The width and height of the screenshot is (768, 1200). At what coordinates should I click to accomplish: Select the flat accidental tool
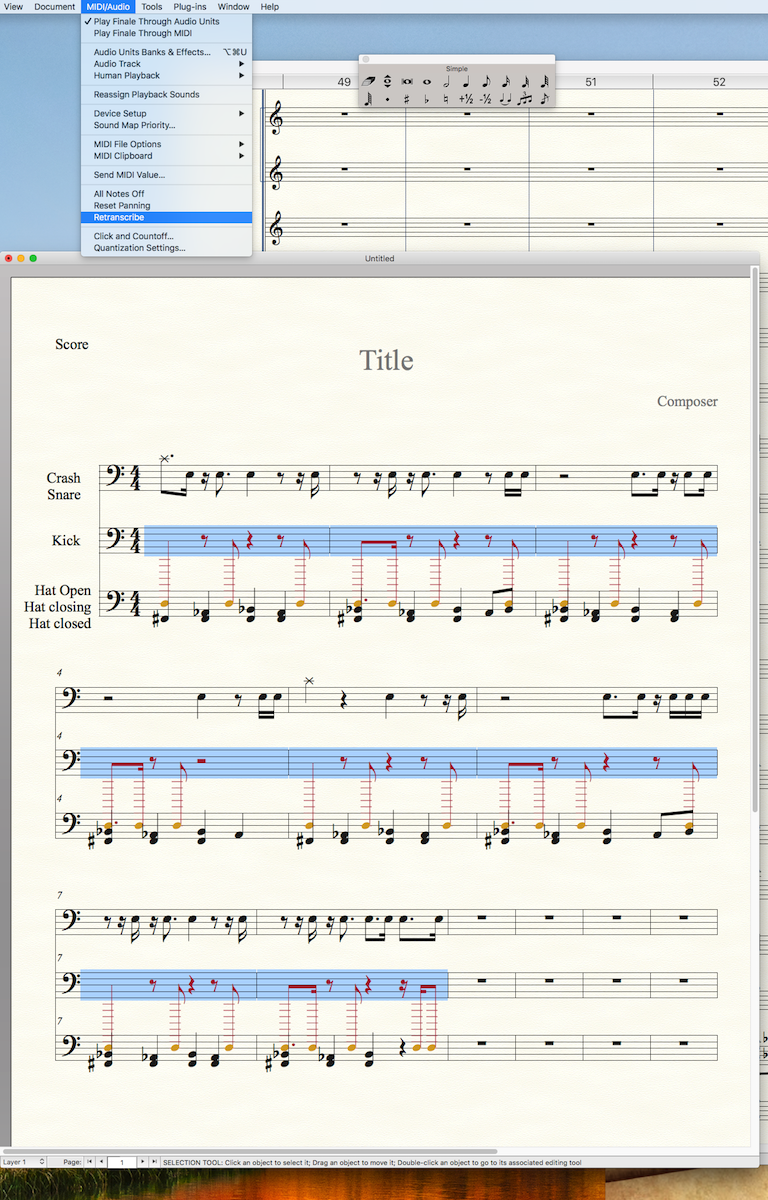[x=426, y=99]
